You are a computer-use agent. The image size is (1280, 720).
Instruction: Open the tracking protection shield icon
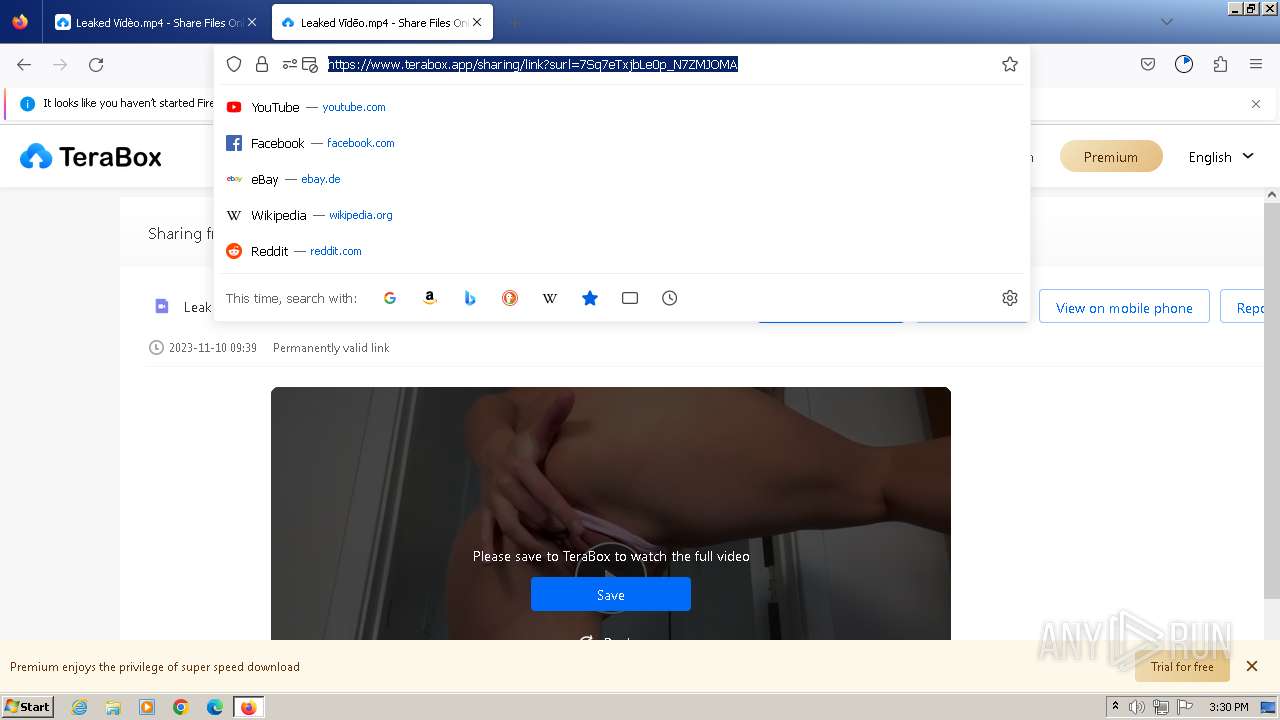coord(234,64)
